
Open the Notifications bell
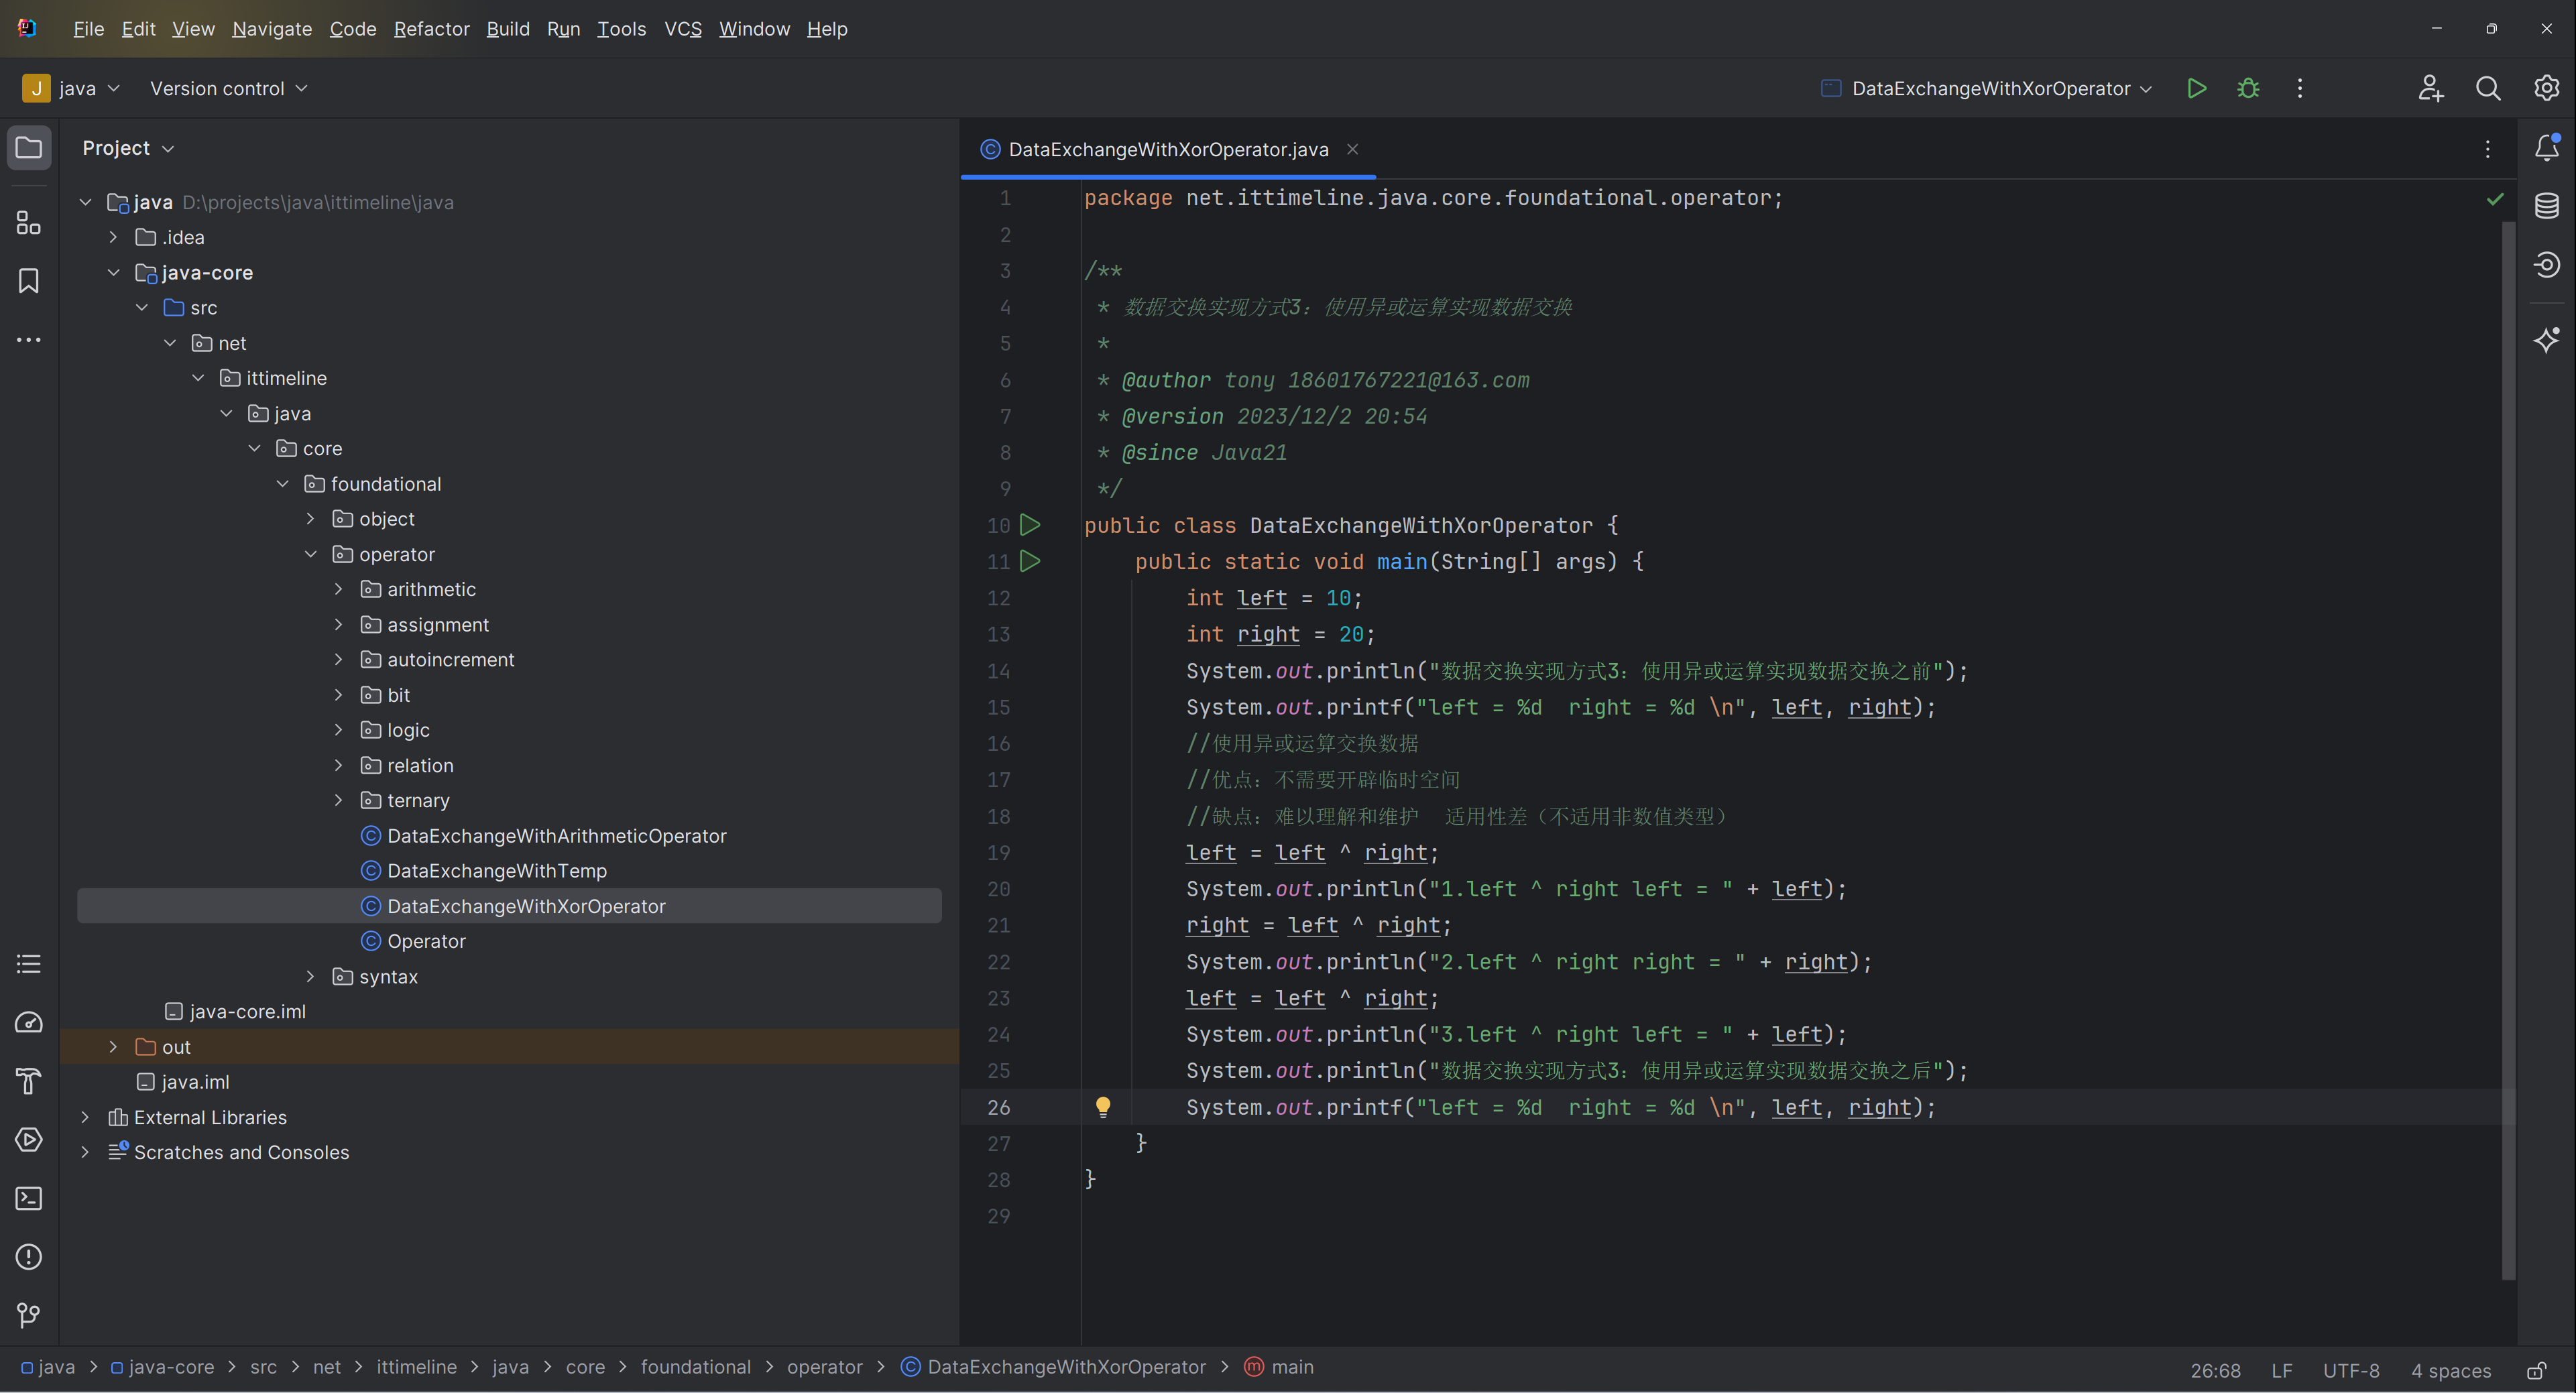[2547, 148]
